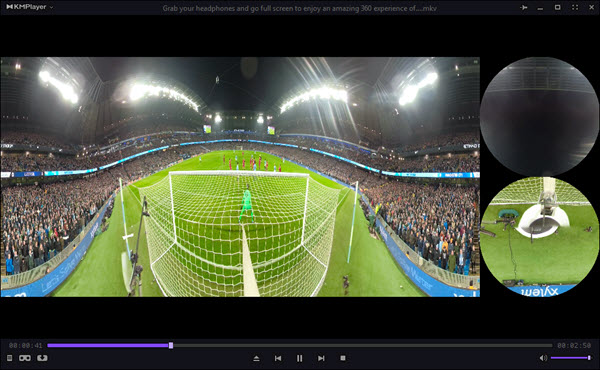Viewport: 600px width, 370px height.
Task: Open file with the eject button
Action: pos(256,358)
